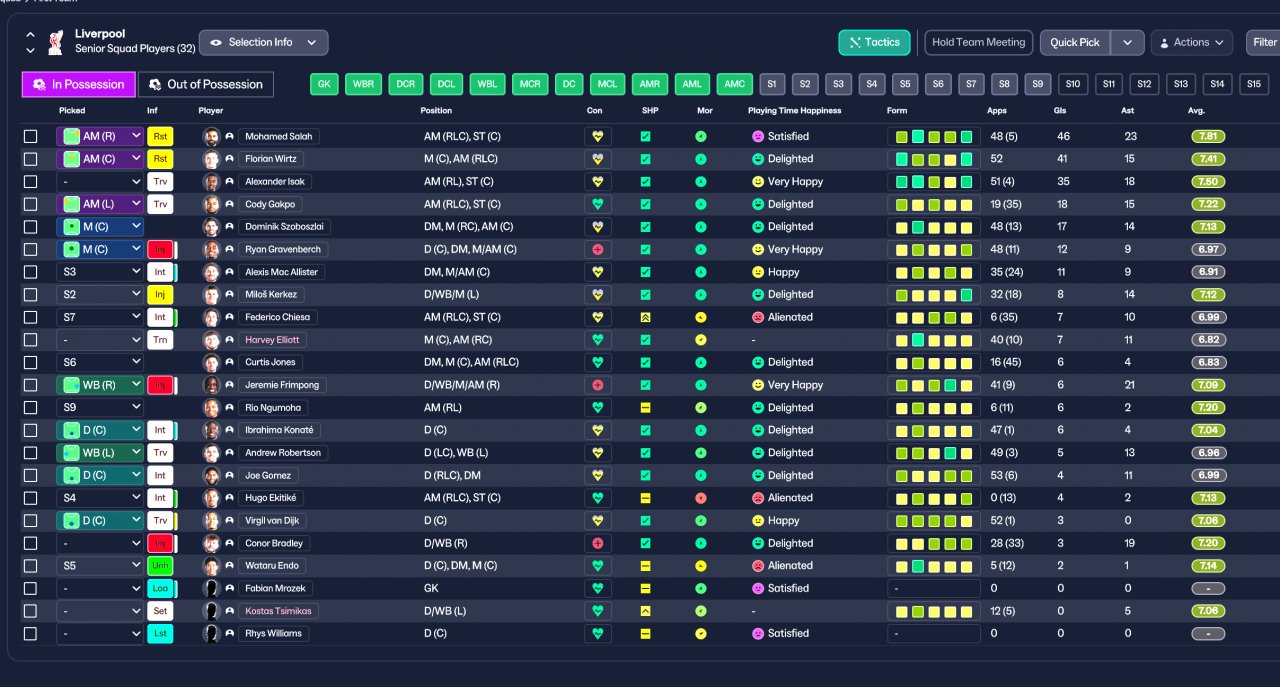The width and height of the screenshot is (1280, 687).
Task: Open Alexis Mac Allister's S3 picked dropdown
Action: pos(100,272)
